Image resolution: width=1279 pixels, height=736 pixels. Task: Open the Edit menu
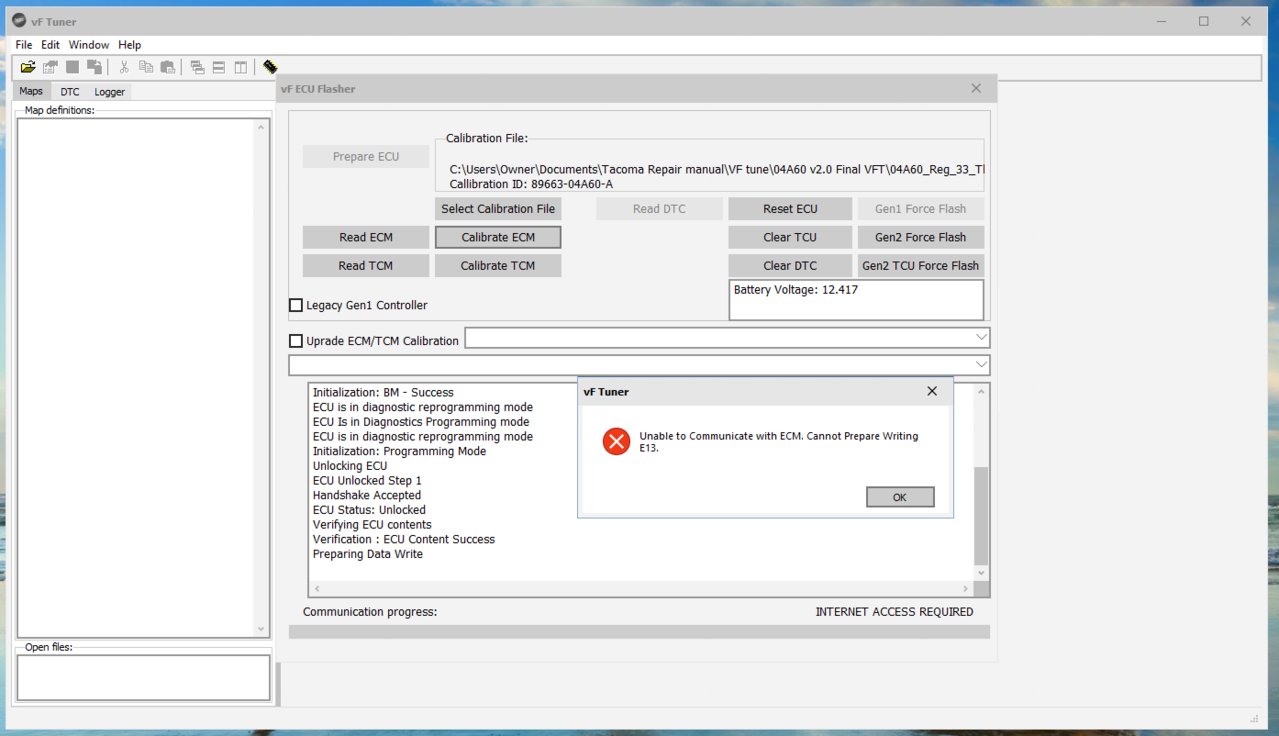click(x=50, y=45)
